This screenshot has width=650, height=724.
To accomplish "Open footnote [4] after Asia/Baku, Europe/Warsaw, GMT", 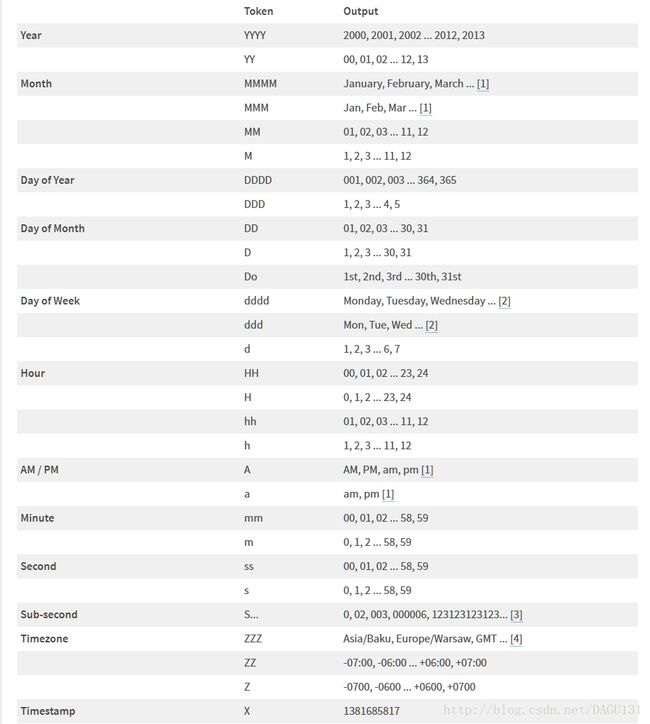I will tap(516, 639).
